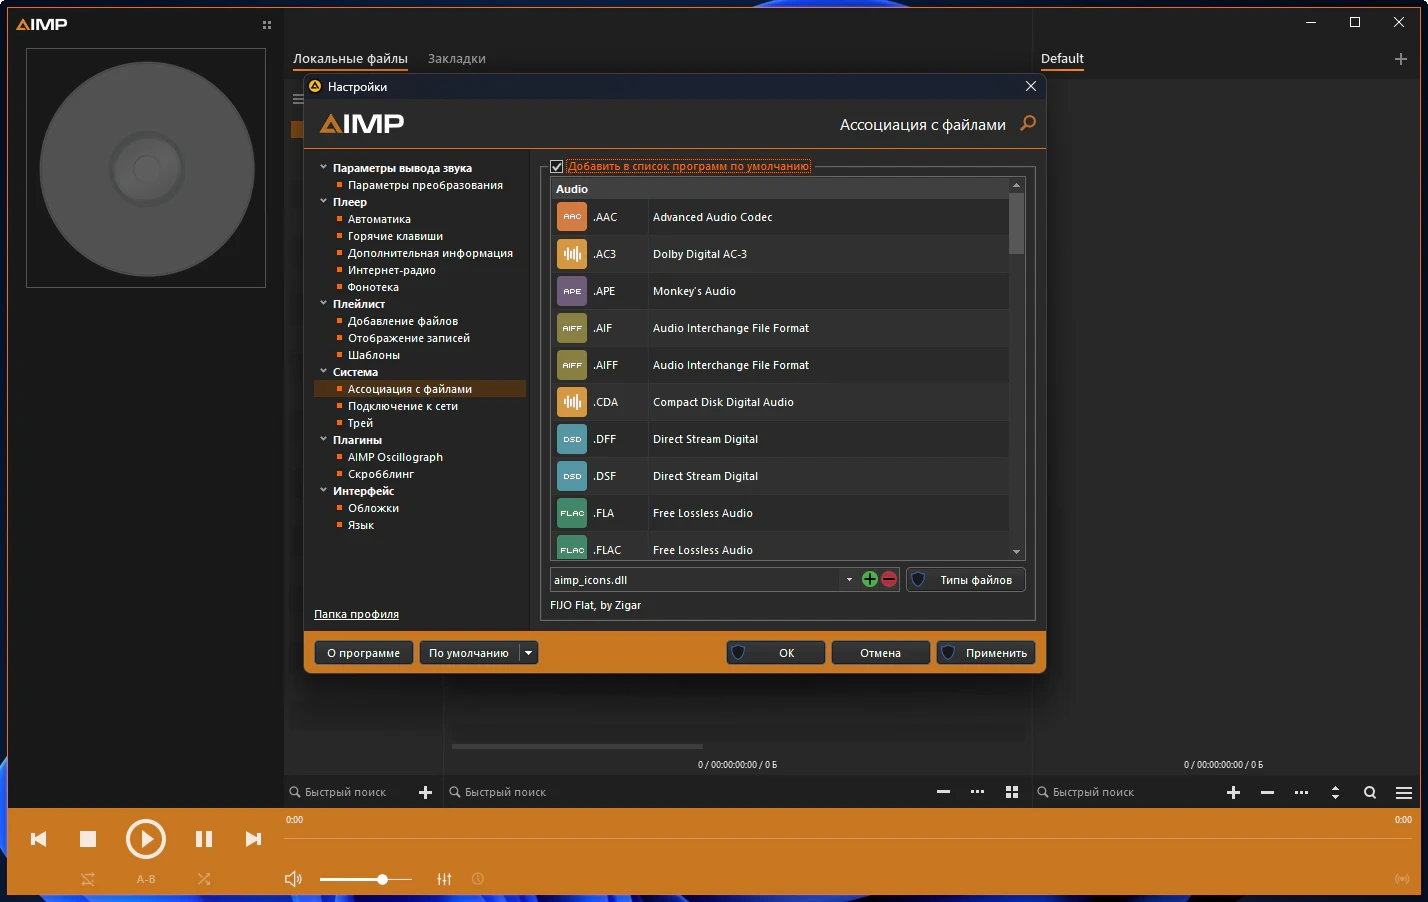Click the green plus icon beside aimp_icons.dll
The width and height of the screenshot is (1428, 902).
pos(870,580)
